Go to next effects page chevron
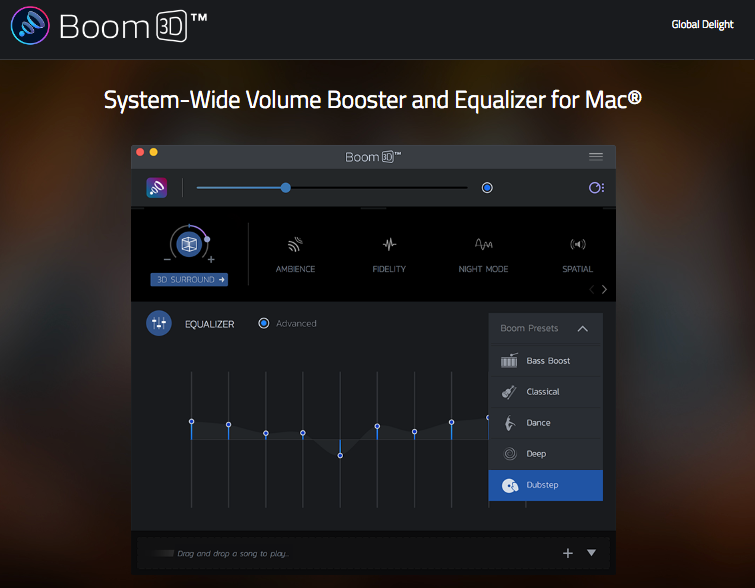 tap(604, 289)
